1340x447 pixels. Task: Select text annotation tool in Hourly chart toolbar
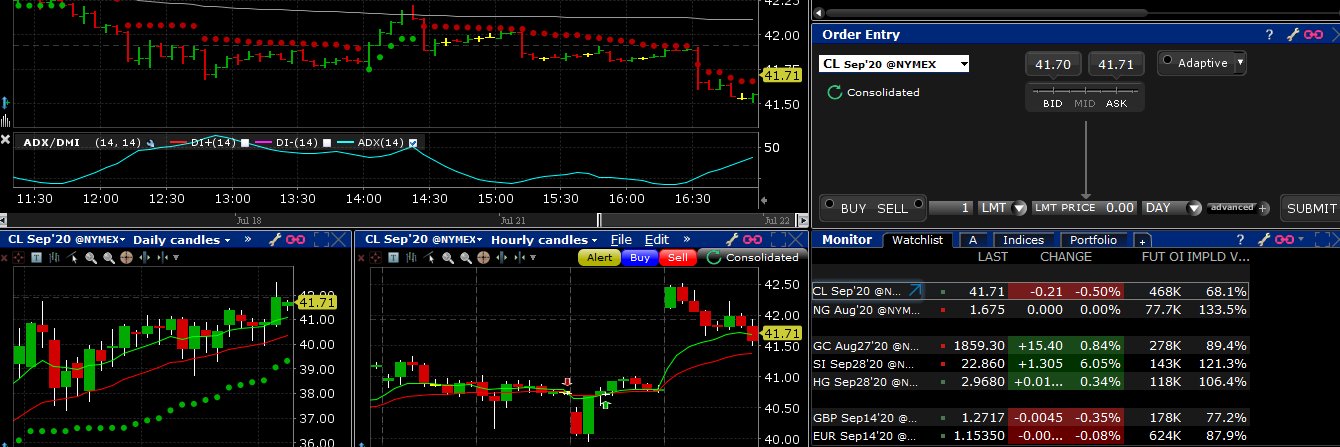point(393,257)
